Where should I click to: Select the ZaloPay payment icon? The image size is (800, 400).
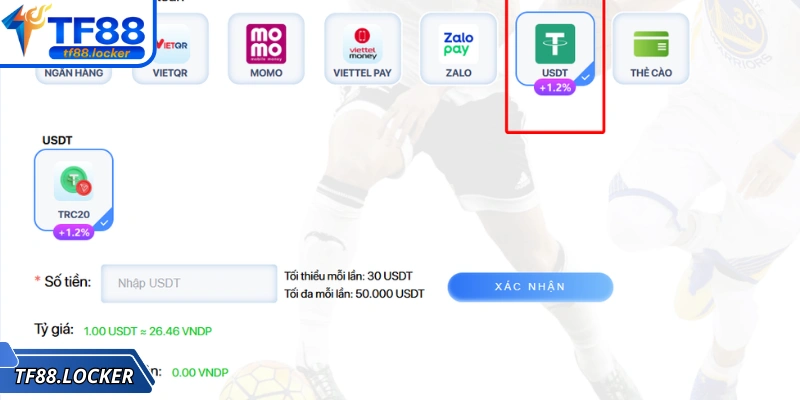[x=458, y=44]
